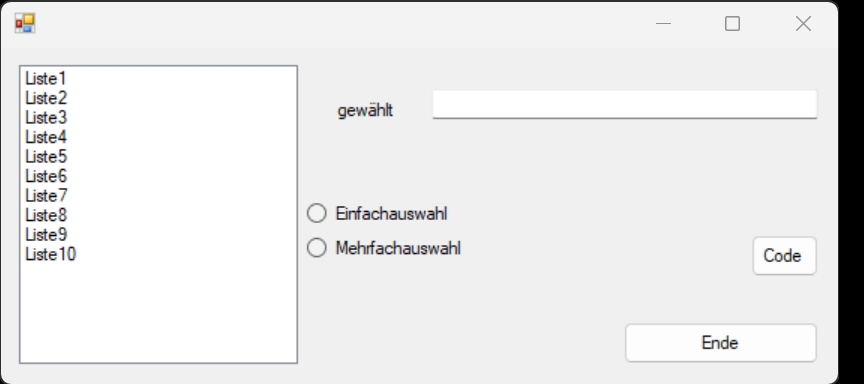The width and height of the screenshot is (864, 384).
Task: Click the application icon in title bar
Action: (25, 24)
